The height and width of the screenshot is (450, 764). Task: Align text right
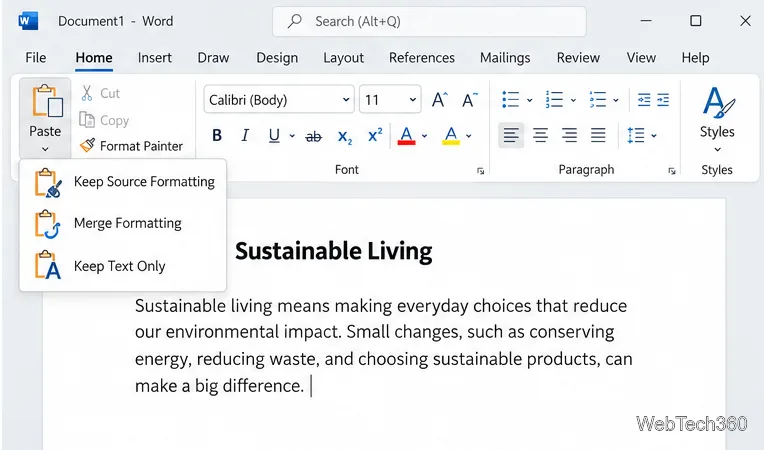(x=569, y=135)
